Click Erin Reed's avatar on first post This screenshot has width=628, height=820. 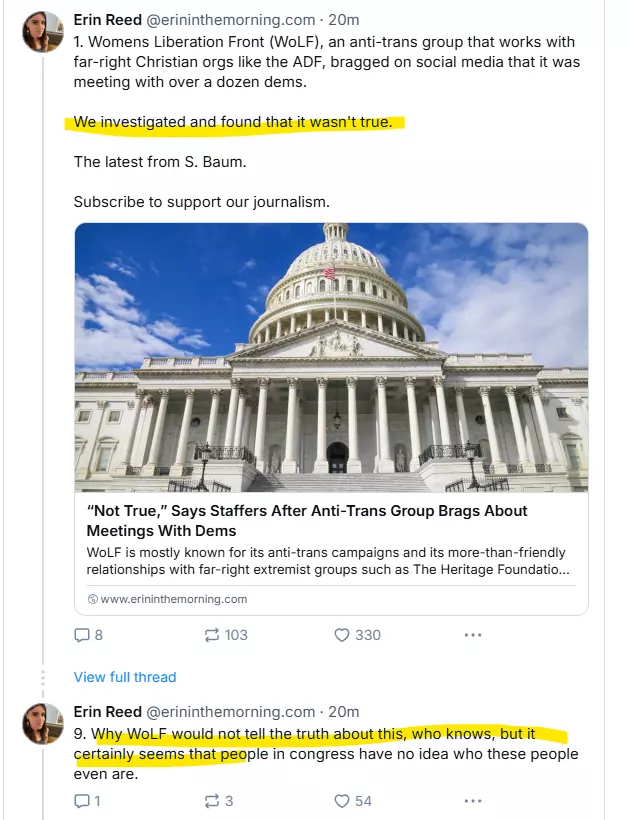(x=41, y=33)
